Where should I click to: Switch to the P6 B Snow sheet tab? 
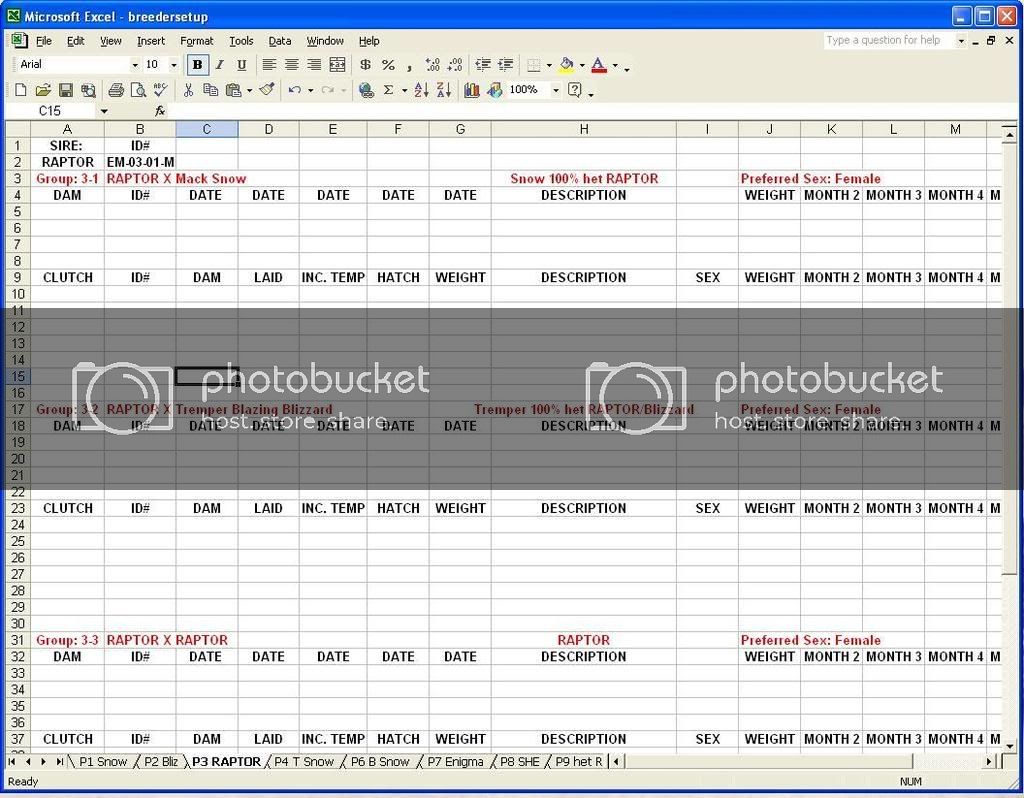tap(381, 761)
